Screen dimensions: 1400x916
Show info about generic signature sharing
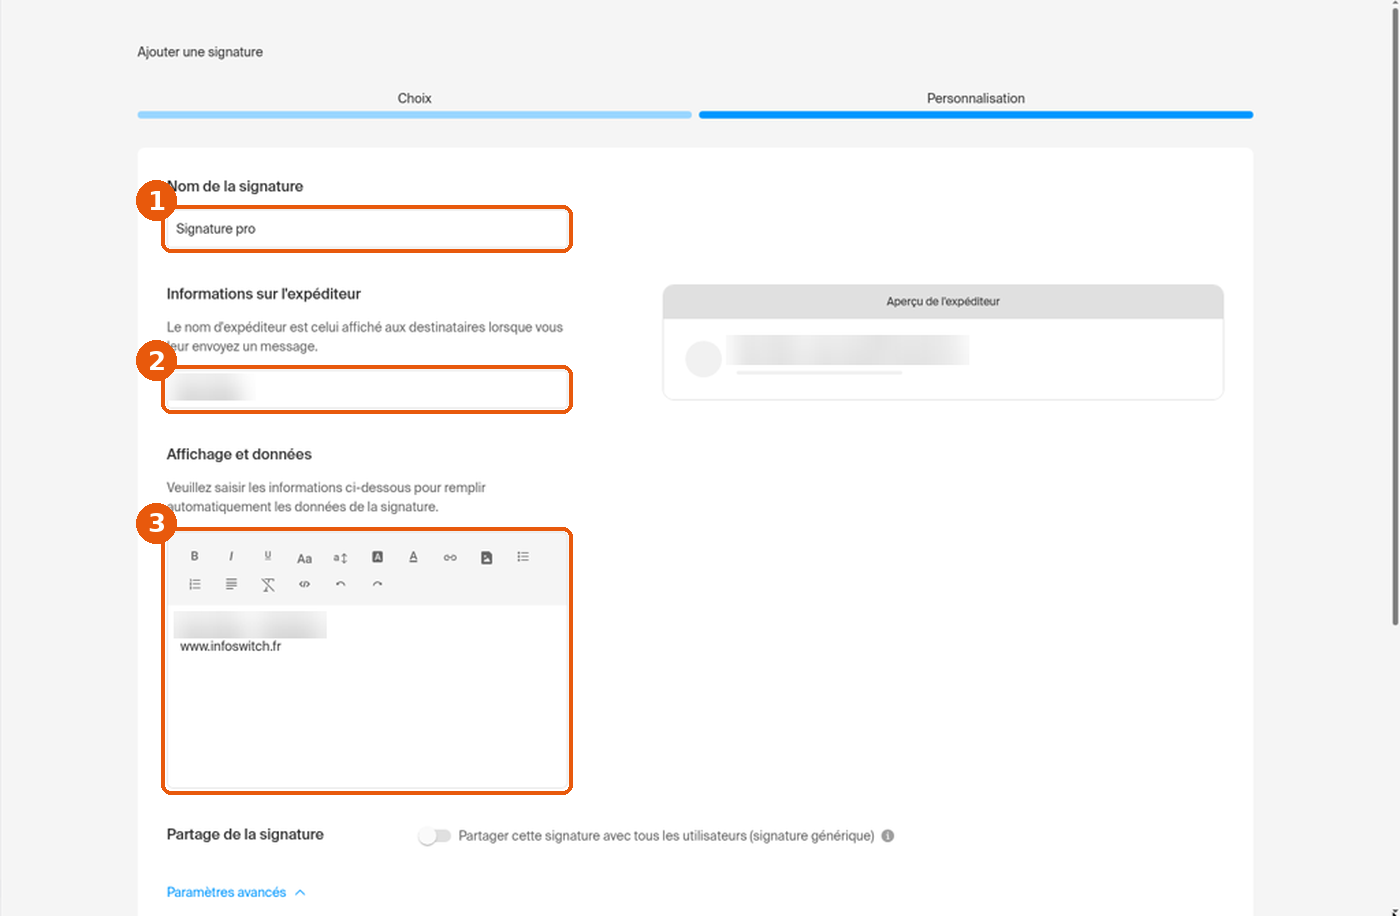pos(888,836)
